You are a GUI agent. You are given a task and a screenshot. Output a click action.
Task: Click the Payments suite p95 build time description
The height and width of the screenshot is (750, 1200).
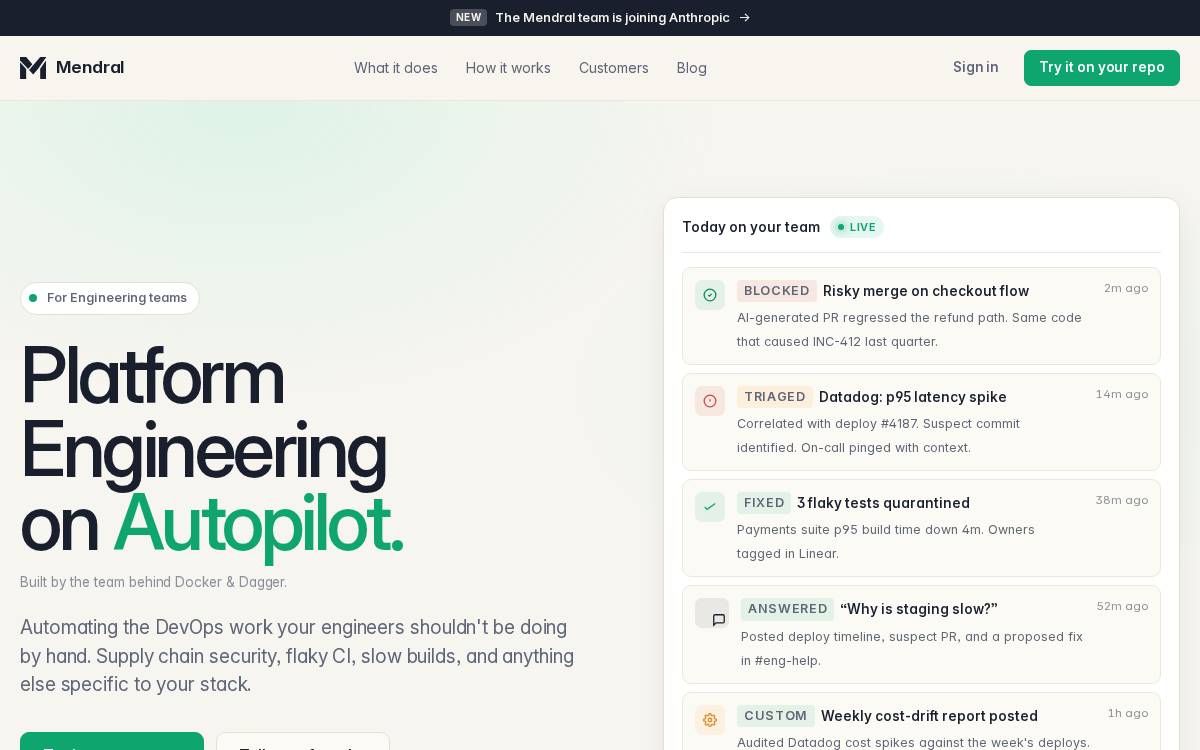[886, 541]
